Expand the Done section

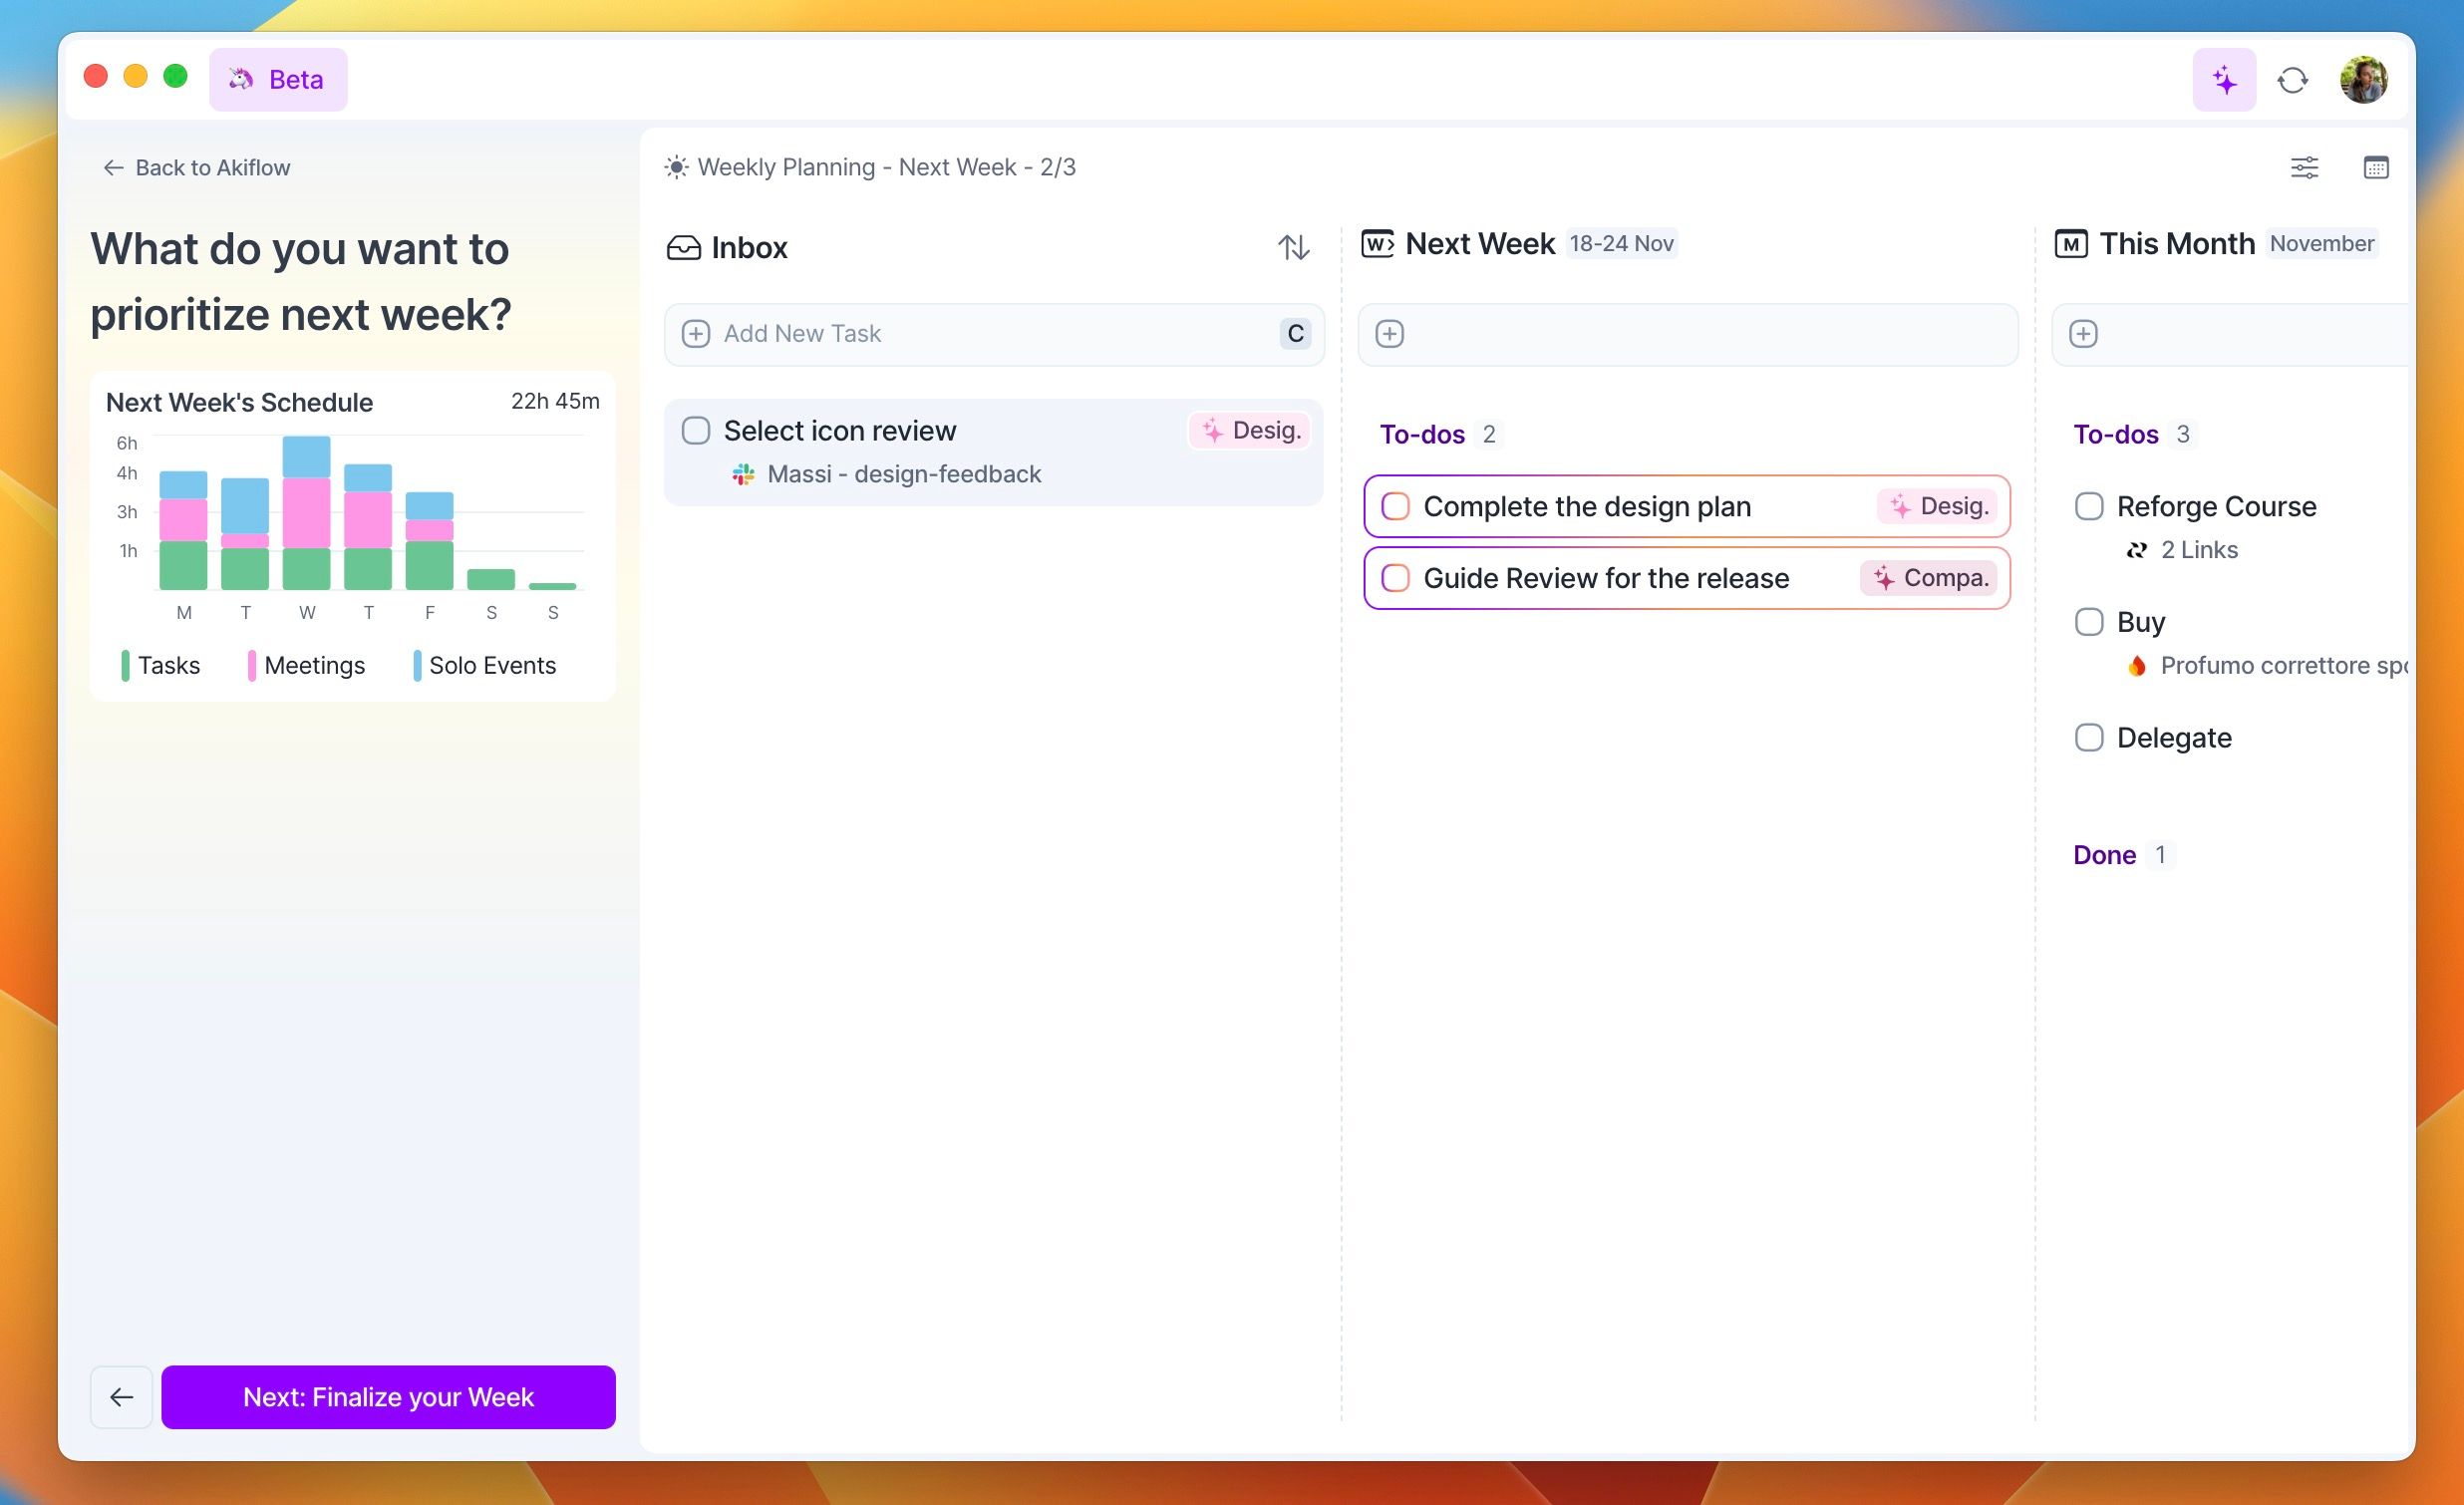[x=2104, y=855]
